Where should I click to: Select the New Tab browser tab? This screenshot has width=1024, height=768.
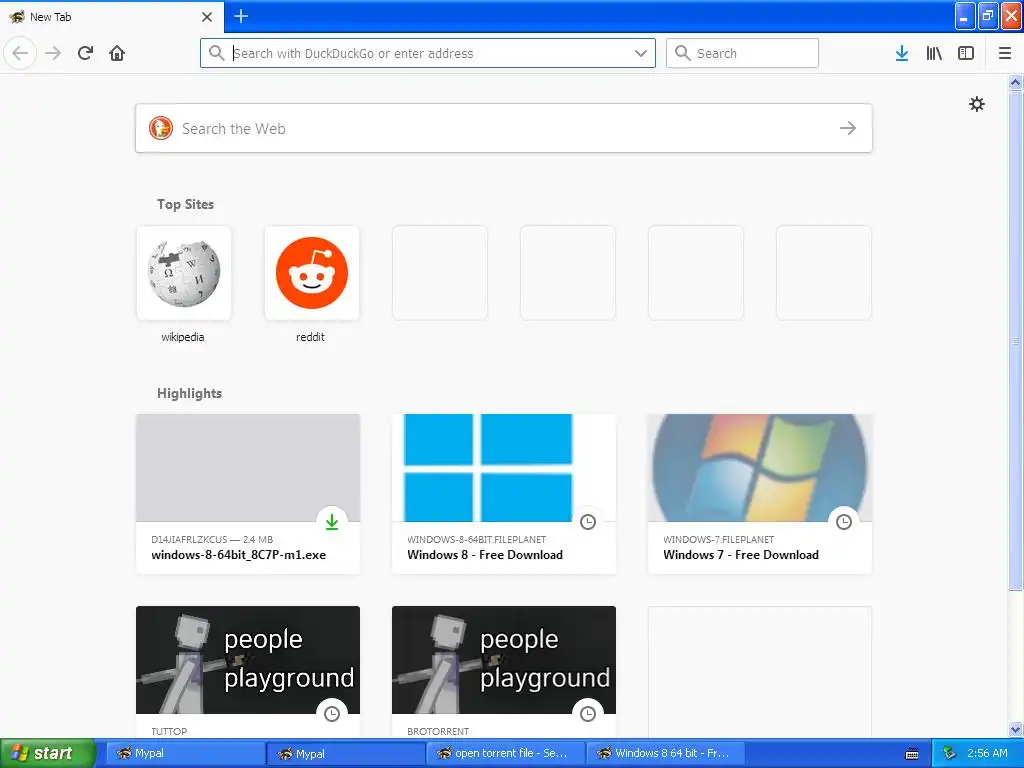111,16
